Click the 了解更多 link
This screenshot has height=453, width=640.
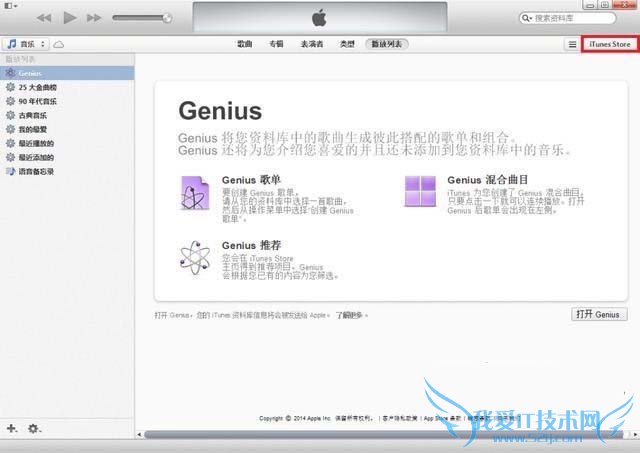[x=350, y=315]
